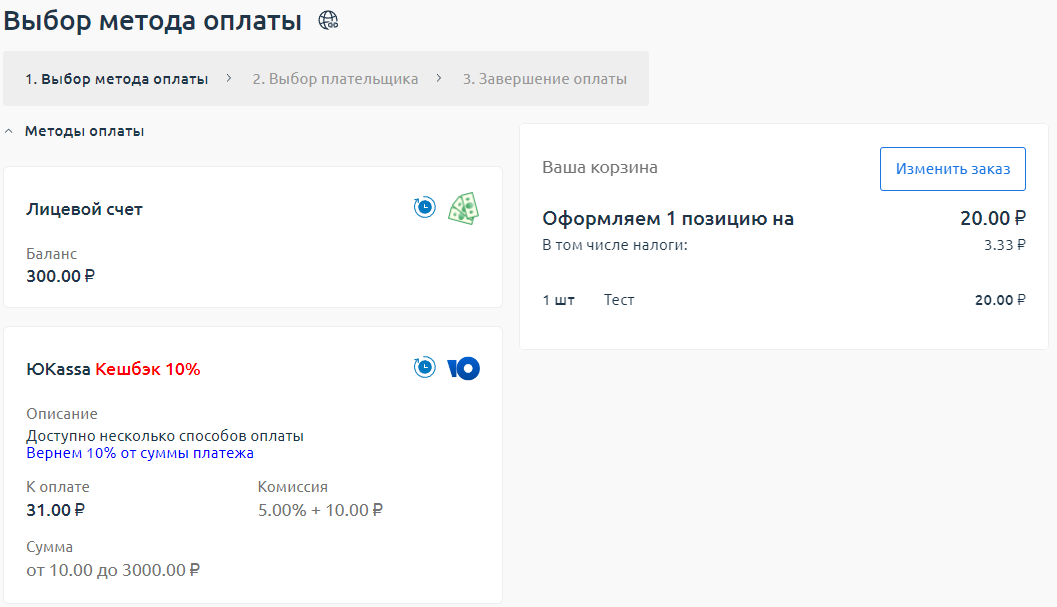
Task: Choose Лицевой счет payment method title
Action: coord(84,209)
